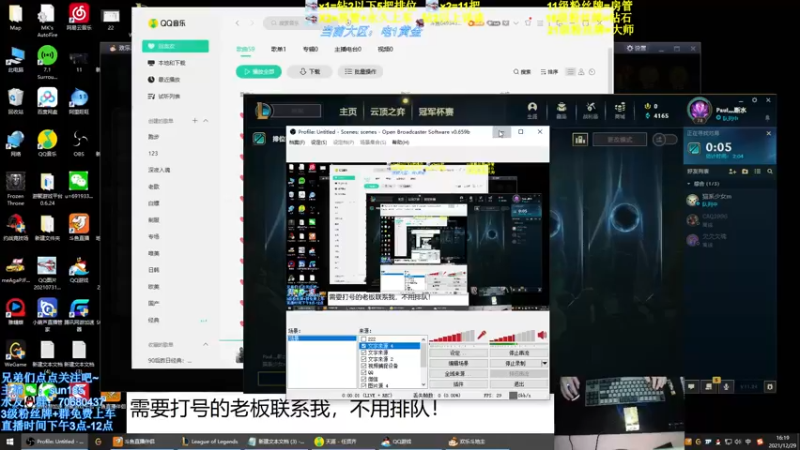This screenshot has width=800, height=450.
Task: Click the add-friend icon in League friends list
Action: click(732, 171)
